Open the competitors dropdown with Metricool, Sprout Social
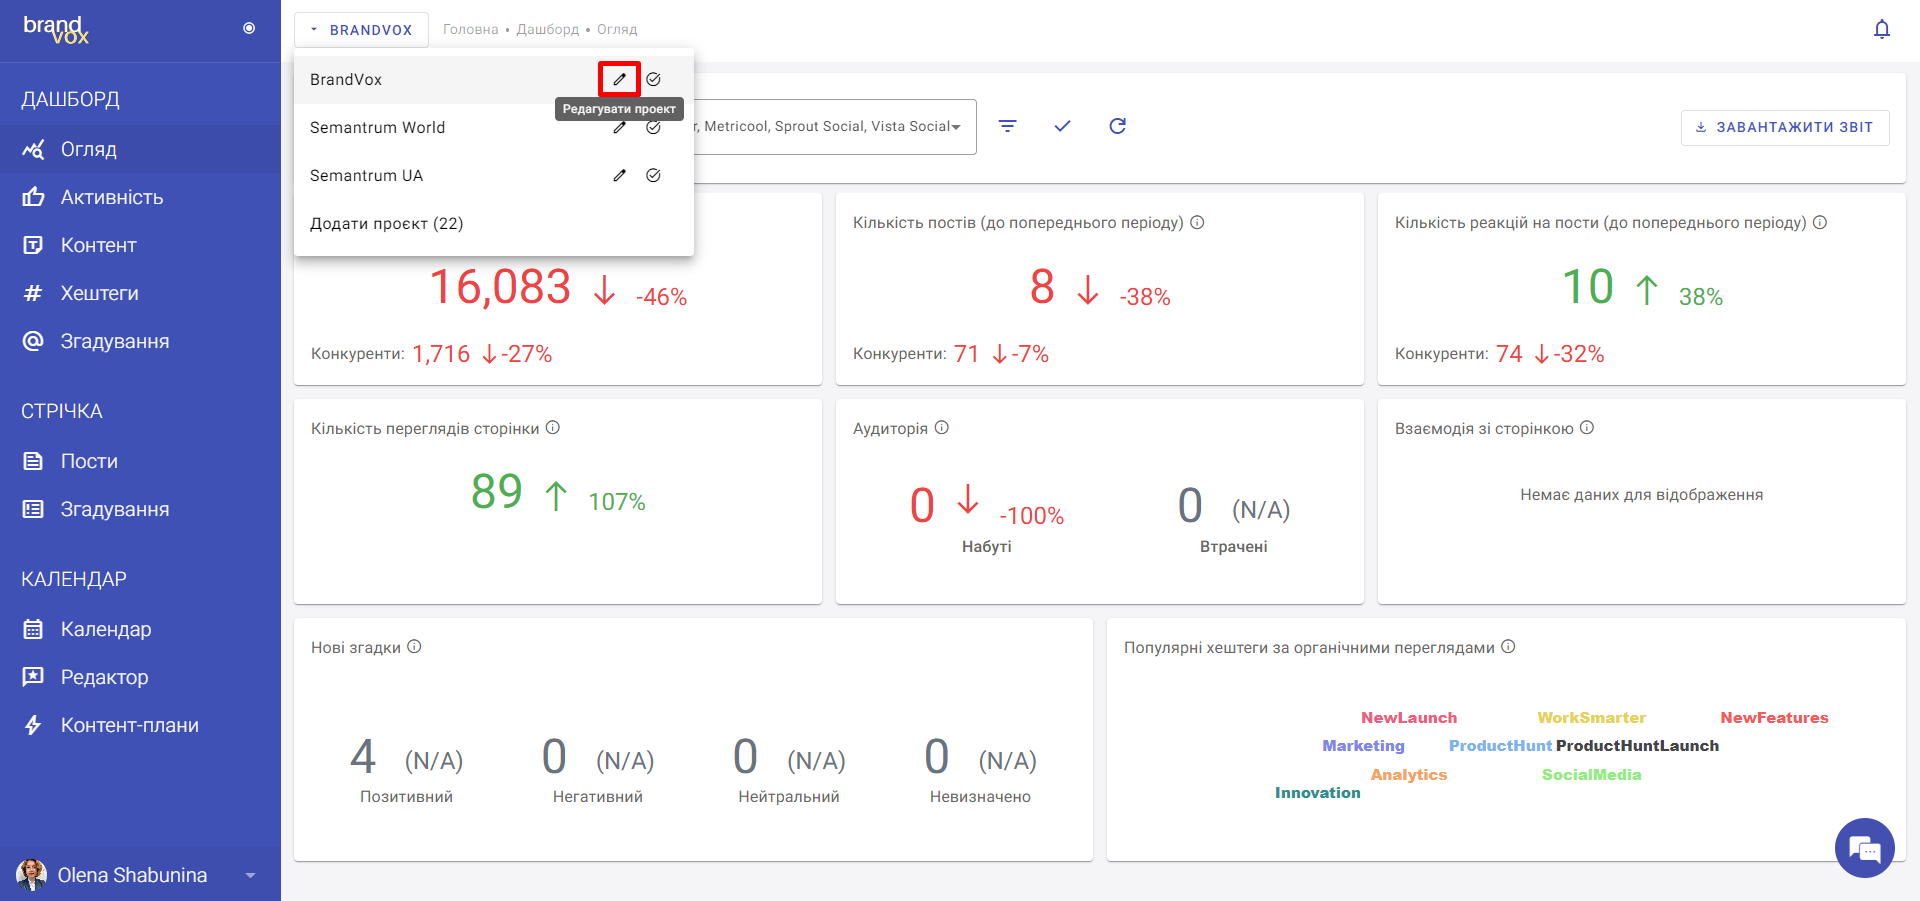 (835, 127)
